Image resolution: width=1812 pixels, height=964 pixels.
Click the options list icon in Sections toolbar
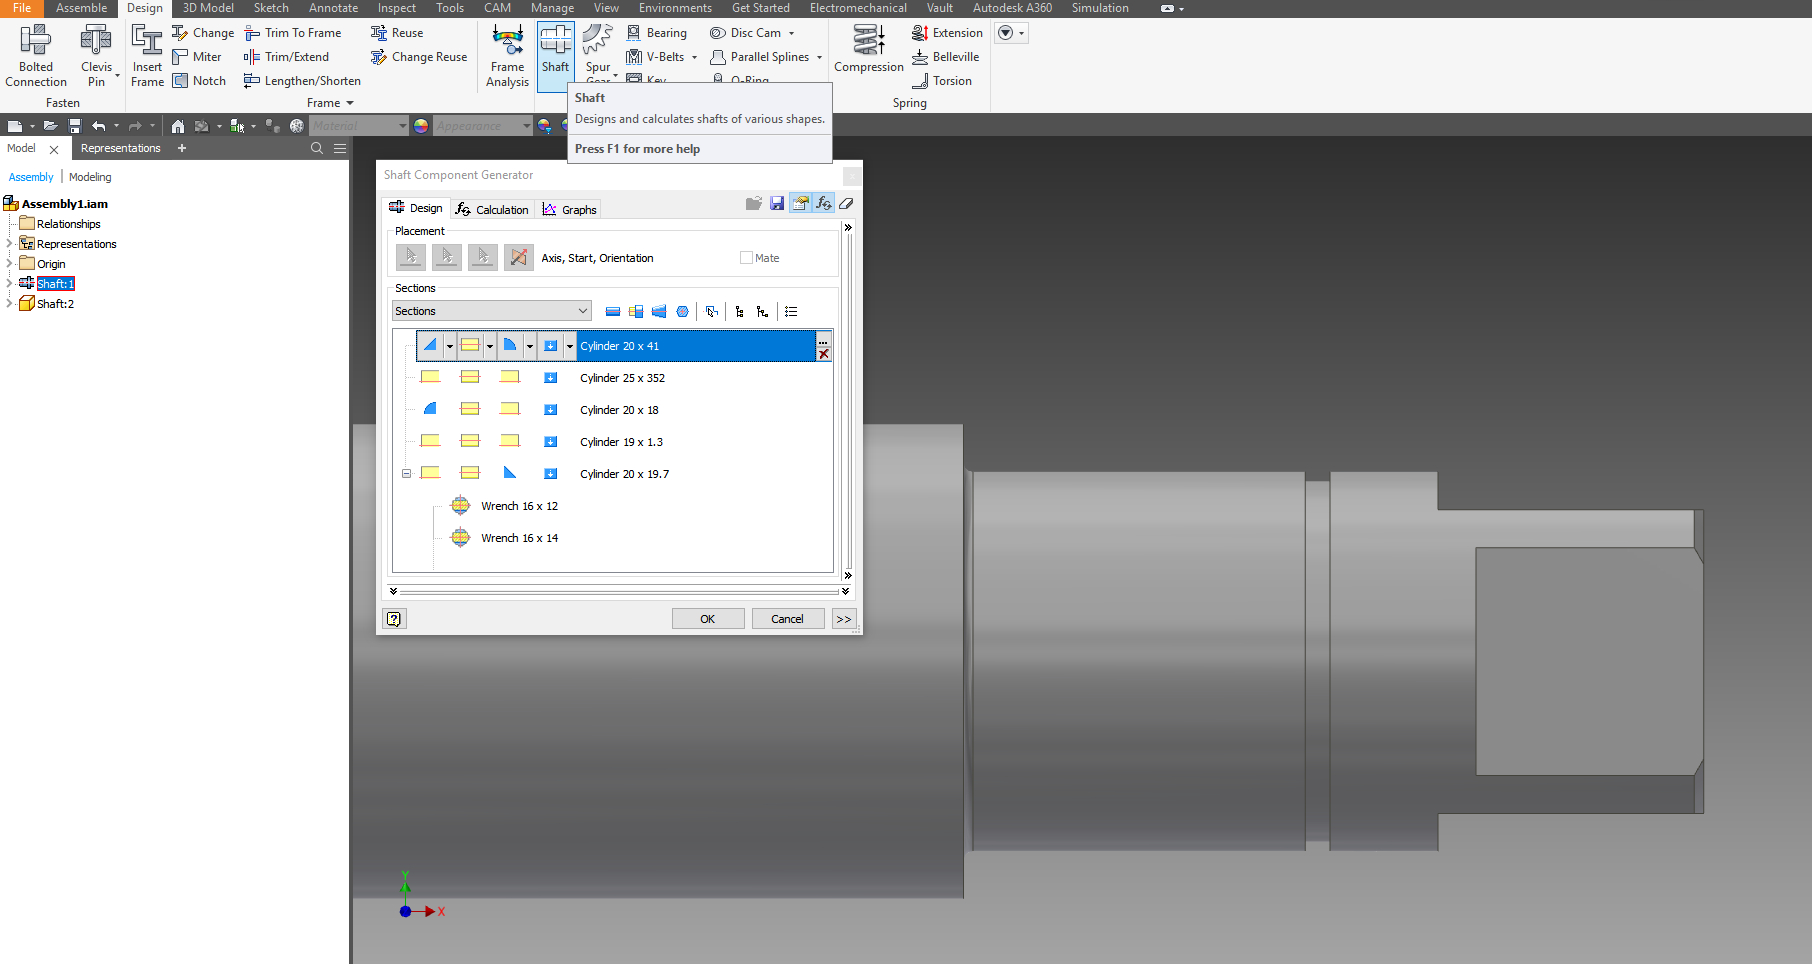point(791,311)
